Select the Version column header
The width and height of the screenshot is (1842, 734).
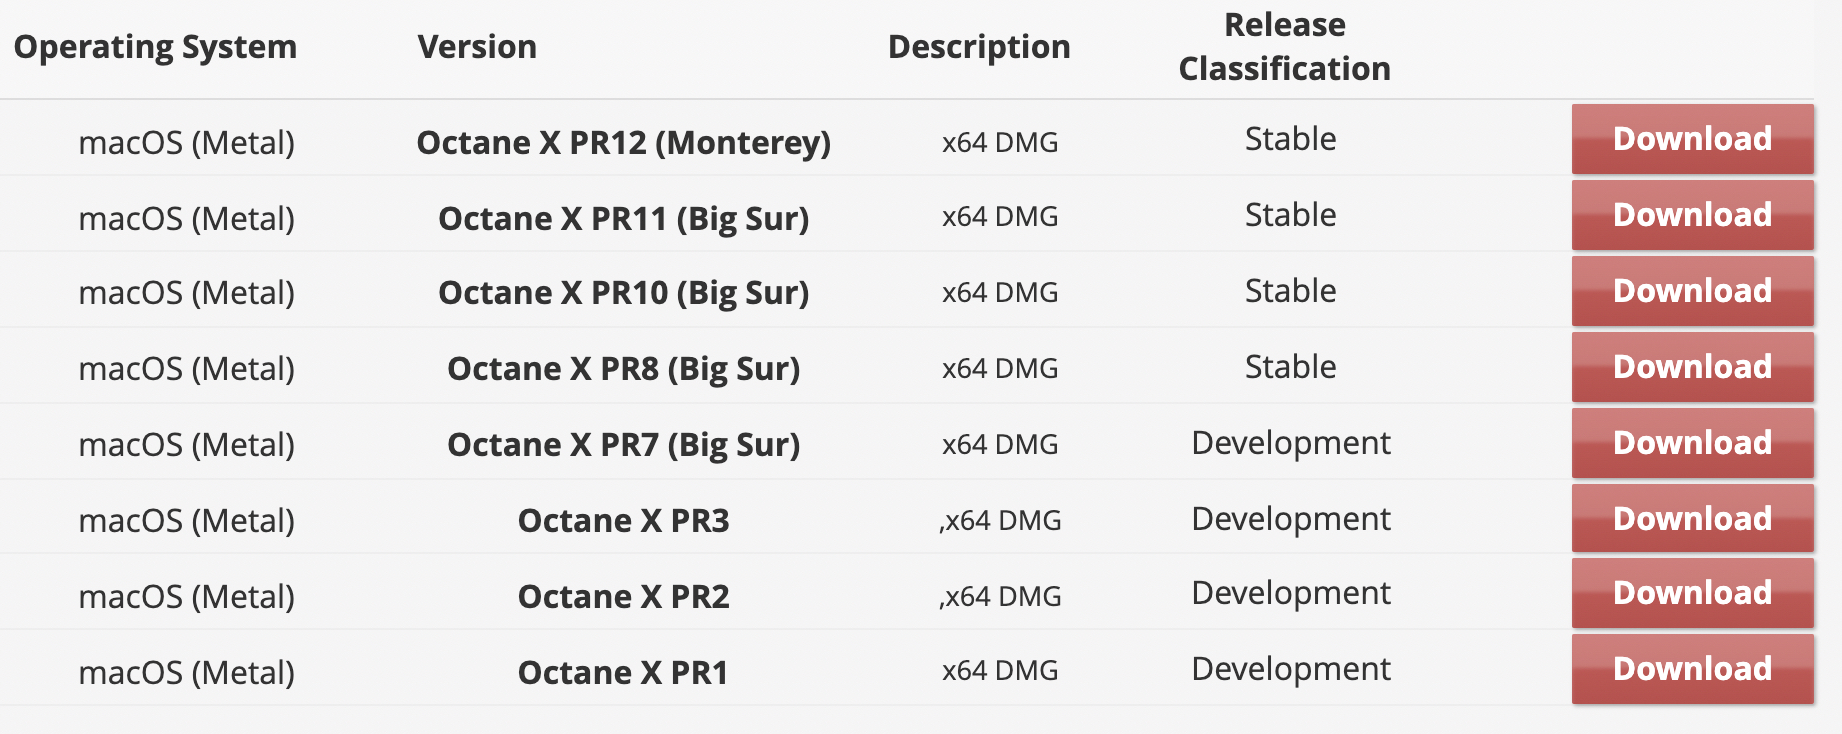point(477,47)
